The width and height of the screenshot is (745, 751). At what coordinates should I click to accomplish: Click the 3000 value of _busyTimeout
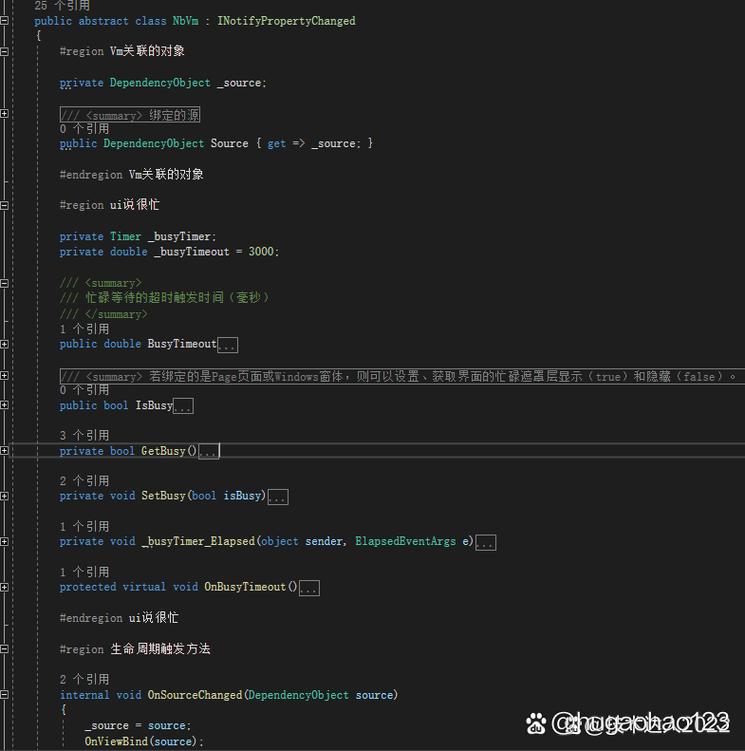[261, 251]
